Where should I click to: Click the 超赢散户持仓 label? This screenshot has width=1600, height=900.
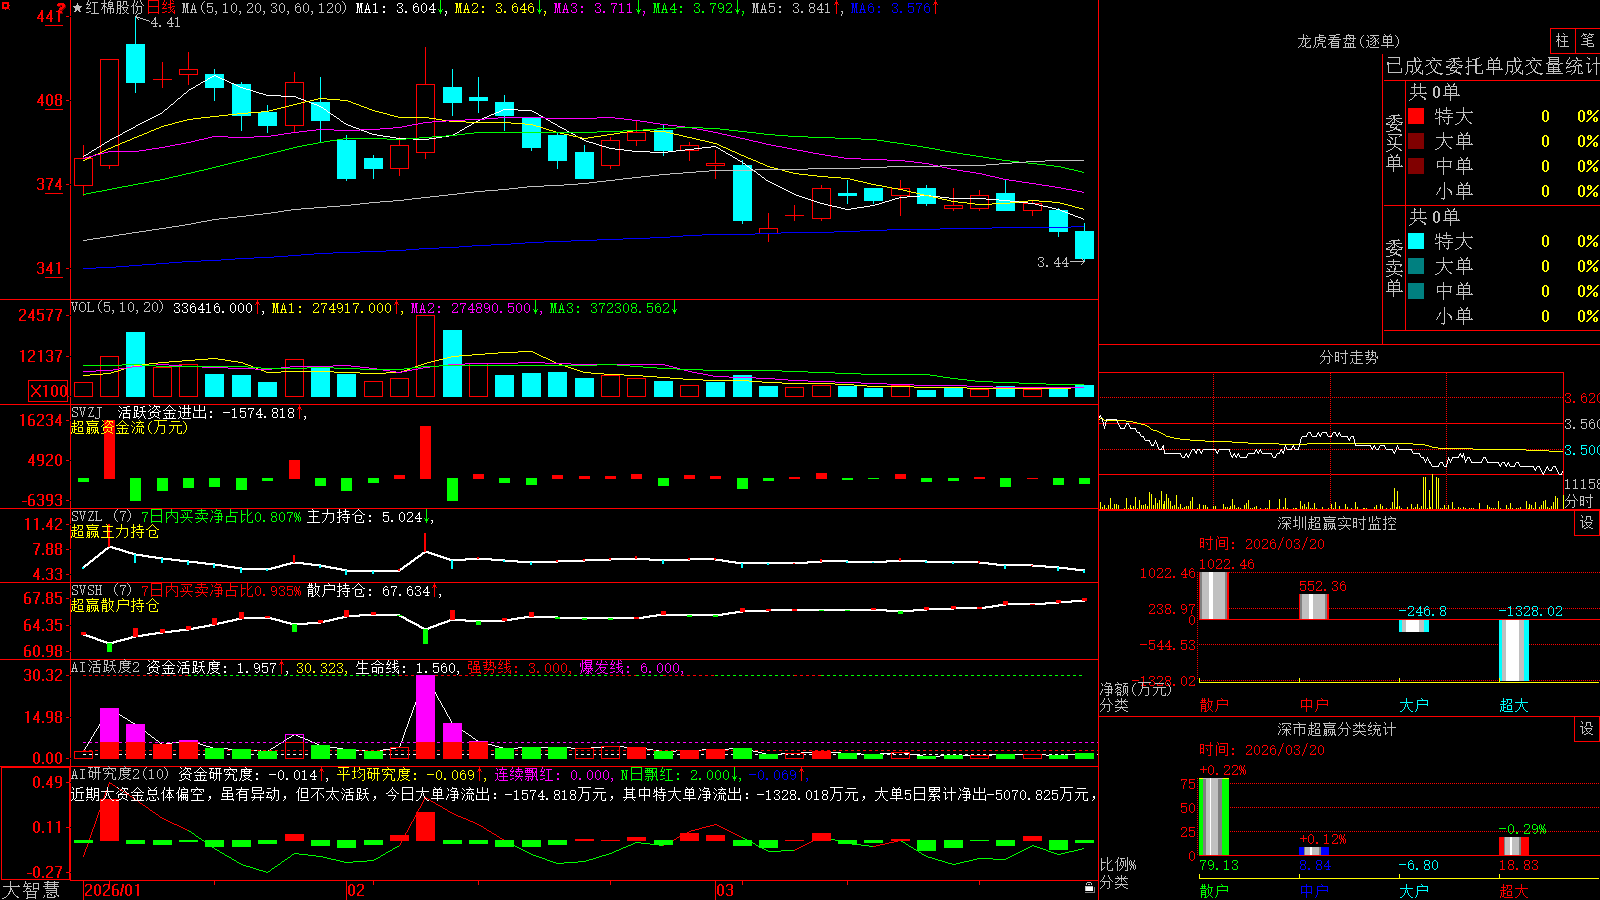coord(115,605)
